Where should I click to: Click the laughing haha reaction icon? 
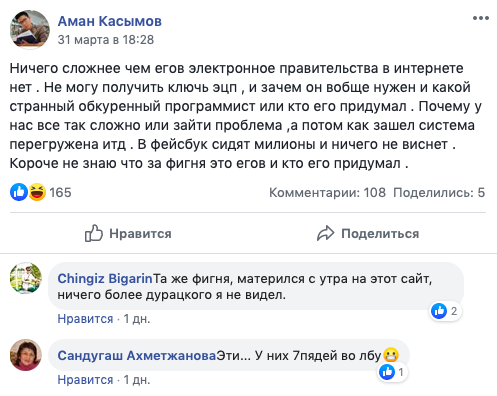tap(37, 192)
